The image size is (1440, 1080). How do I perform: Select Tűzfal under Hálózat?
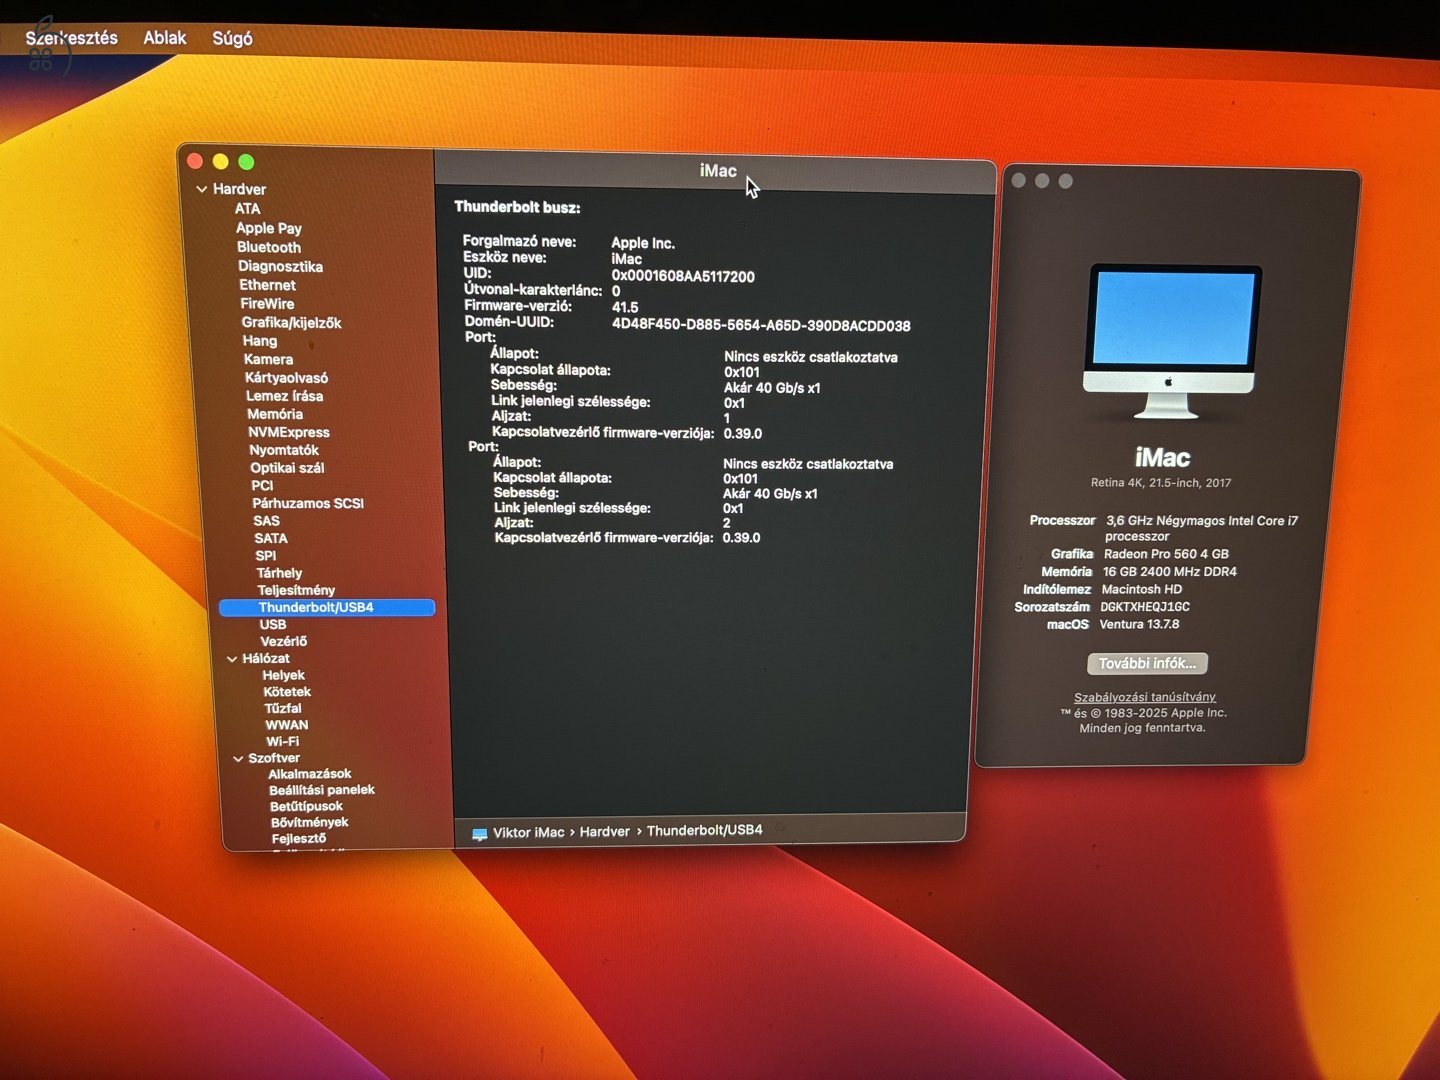283,708
